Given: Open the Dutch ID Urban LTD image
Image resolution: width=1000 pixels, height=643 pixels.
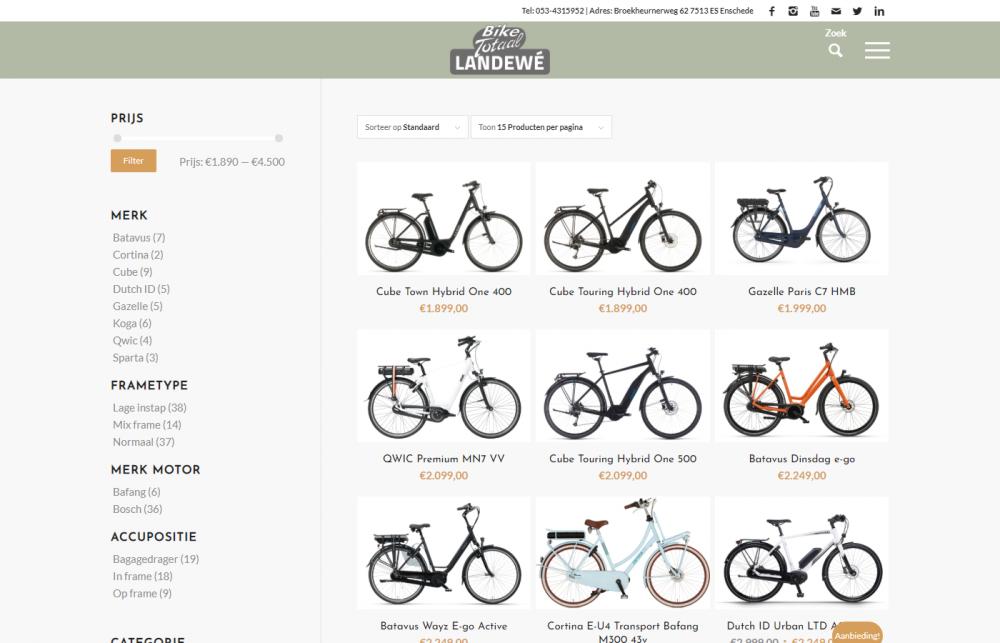Looking at the screenshot, I should coord(802,553).
